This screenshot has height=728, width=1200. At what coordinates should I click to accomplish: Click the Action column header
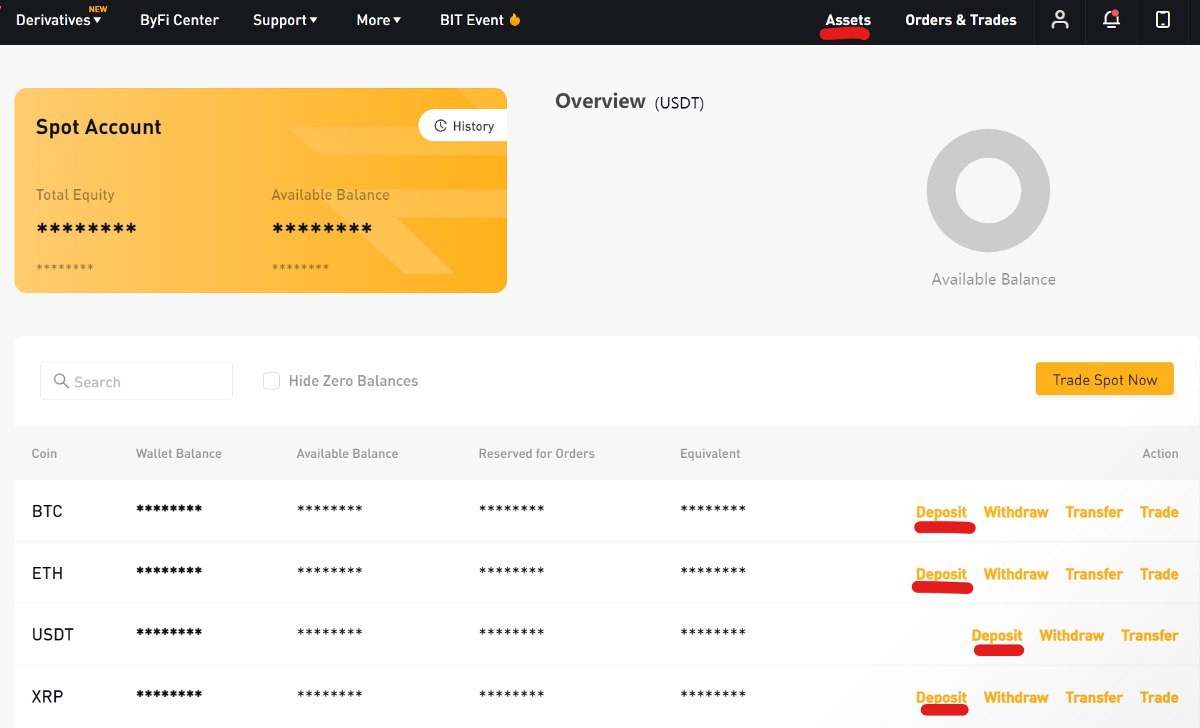[1161, 453]
